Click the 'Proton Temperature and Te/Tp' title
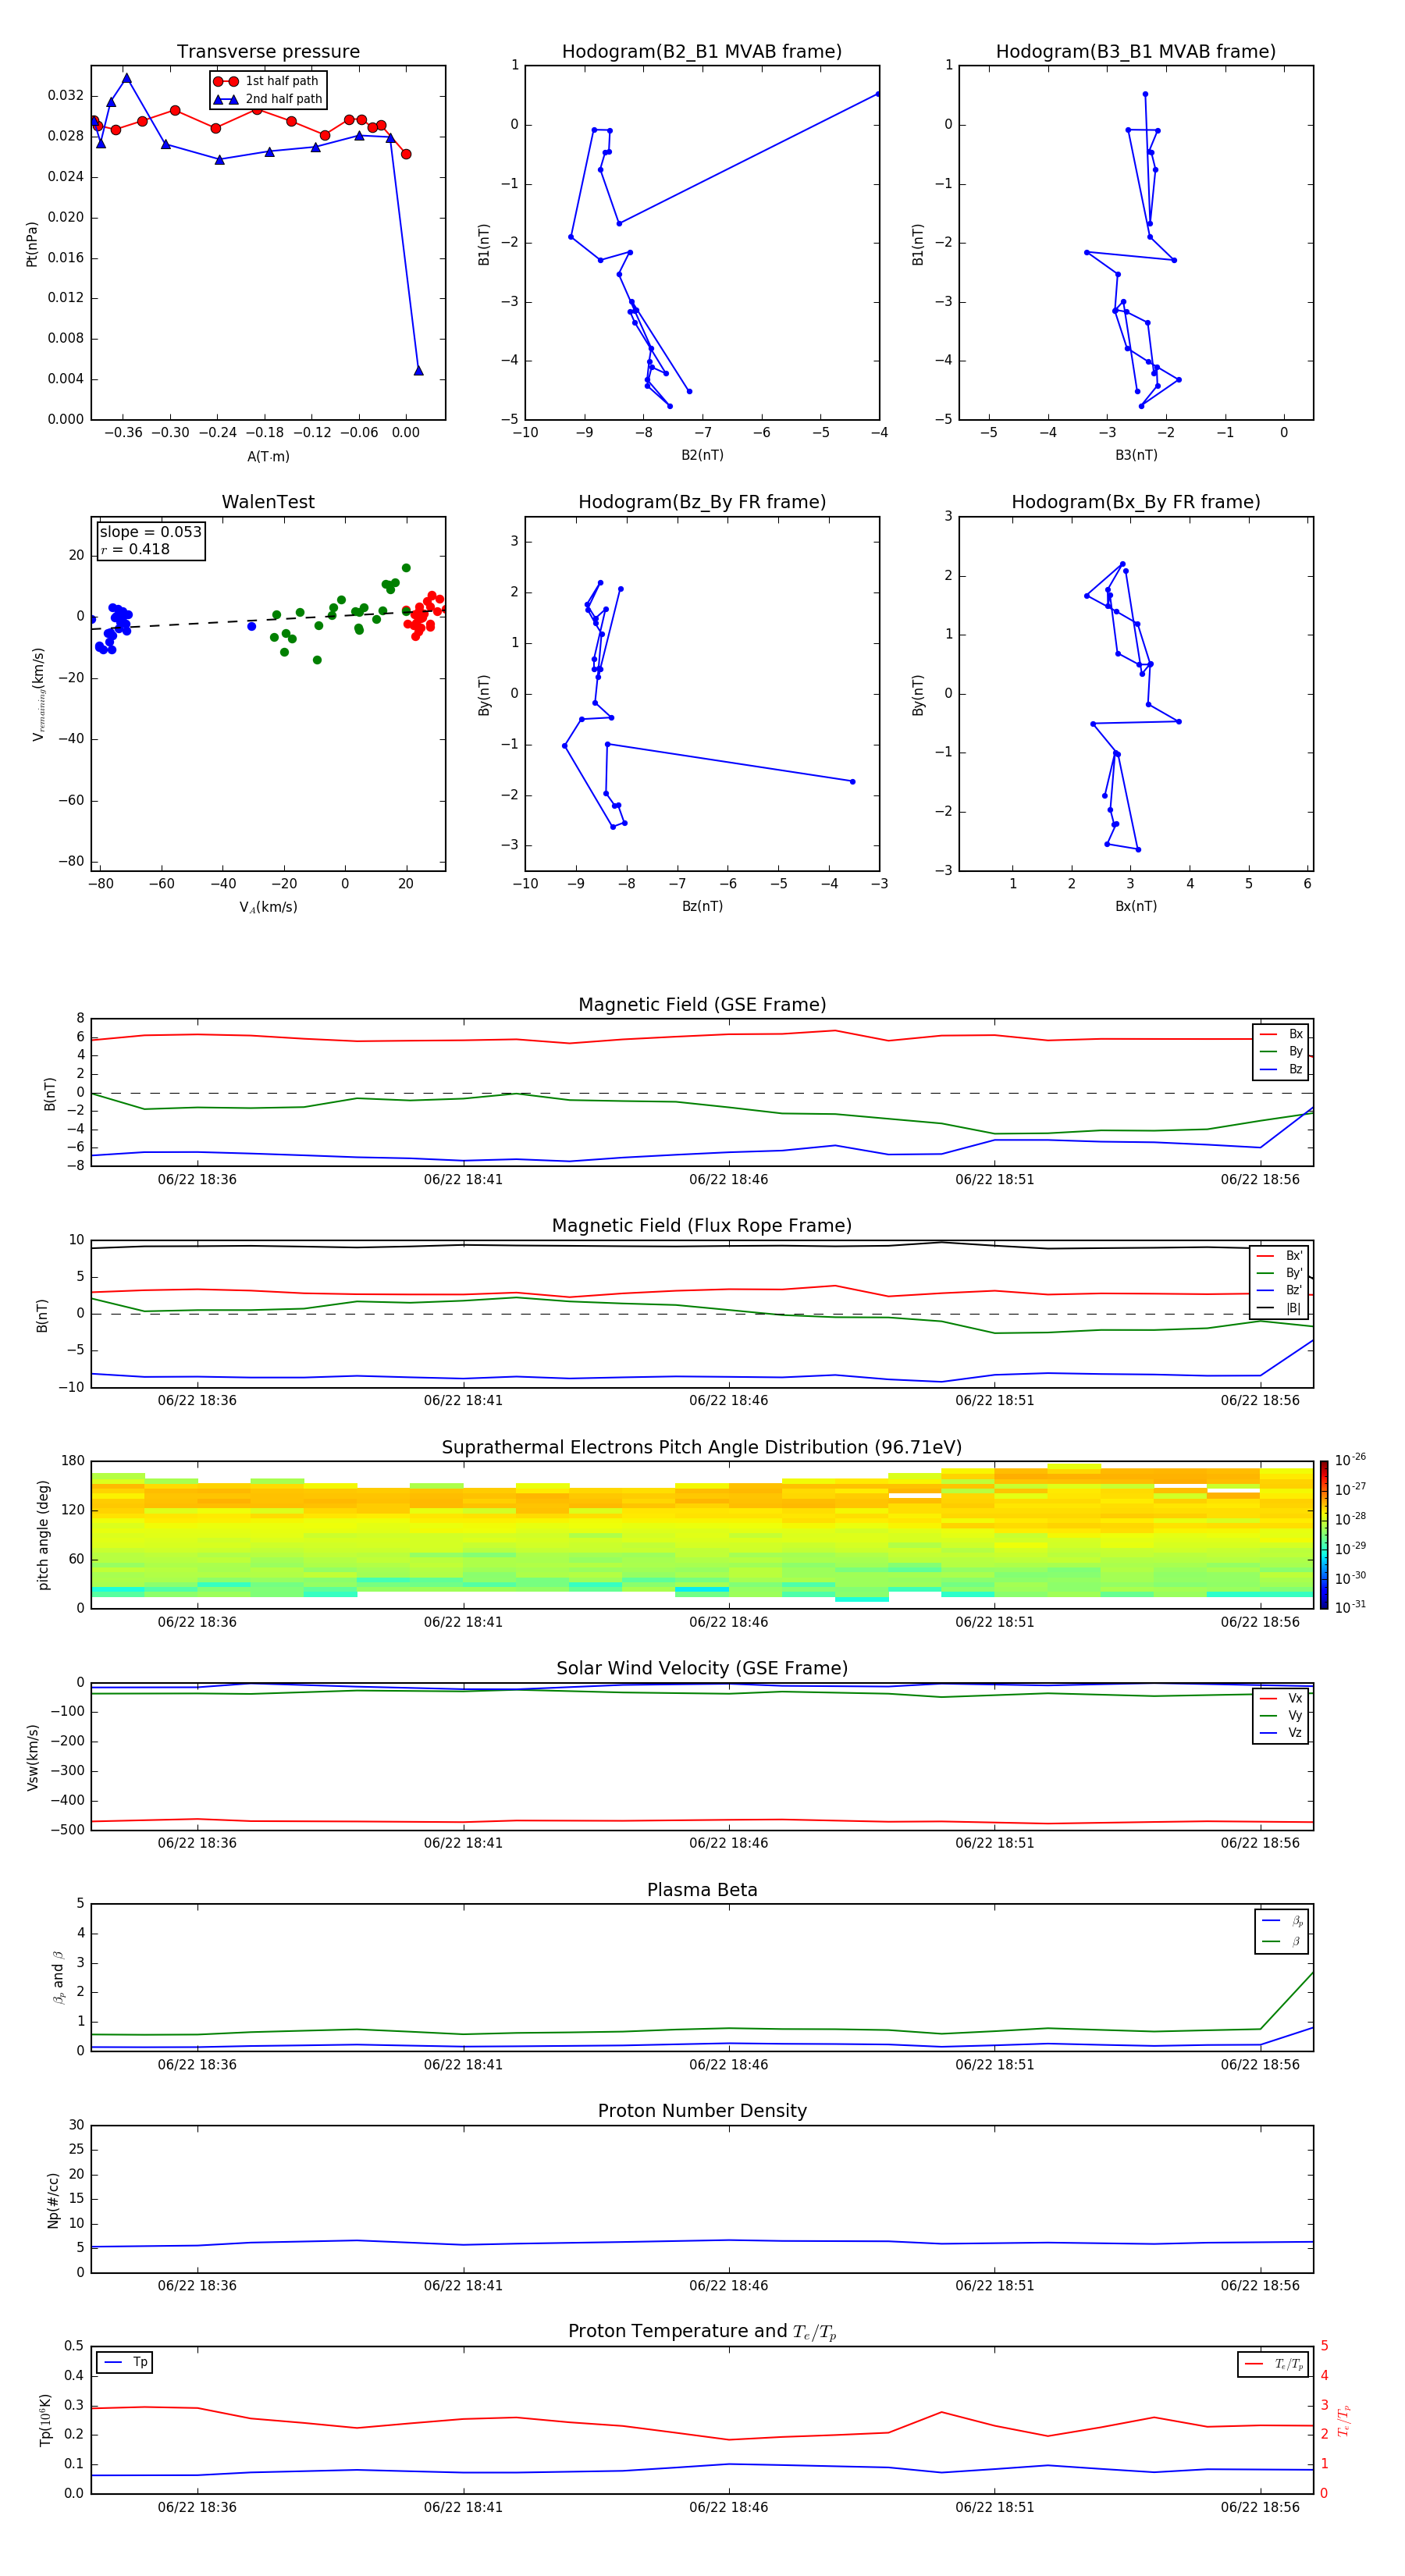 coord(702,2332)
